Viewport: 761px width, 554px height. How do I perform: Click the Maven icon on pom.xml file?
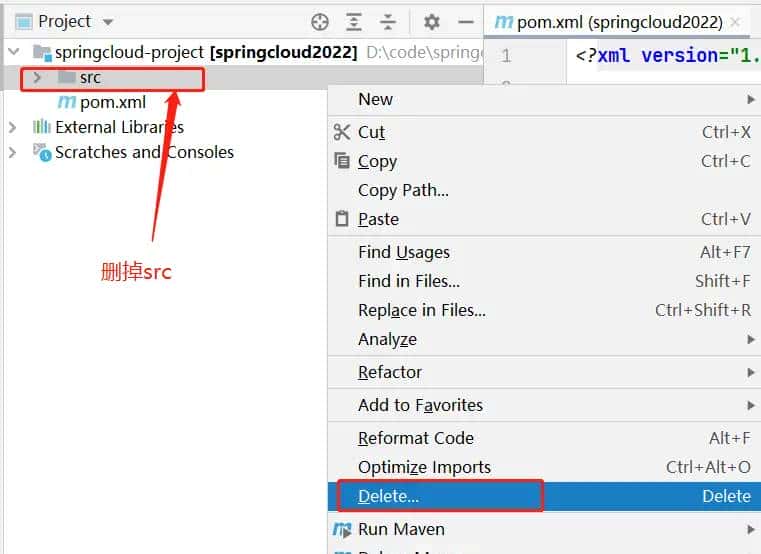click(66, 102)
